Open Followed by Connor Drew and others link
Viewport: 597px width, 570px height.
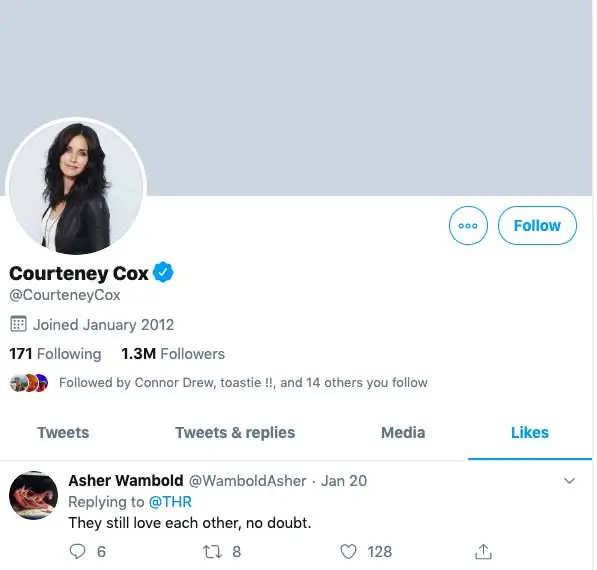click(243, 383)
